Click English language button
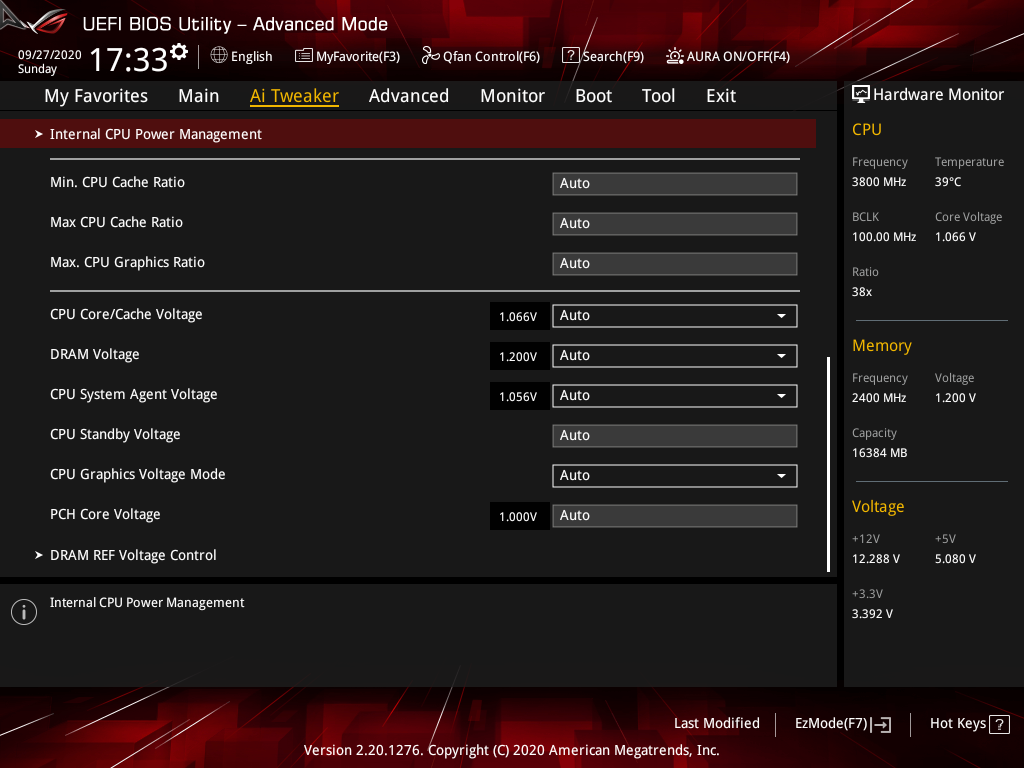Image resolution: width=1024 pixels, height=768 pixels. [x=242, y=56]
